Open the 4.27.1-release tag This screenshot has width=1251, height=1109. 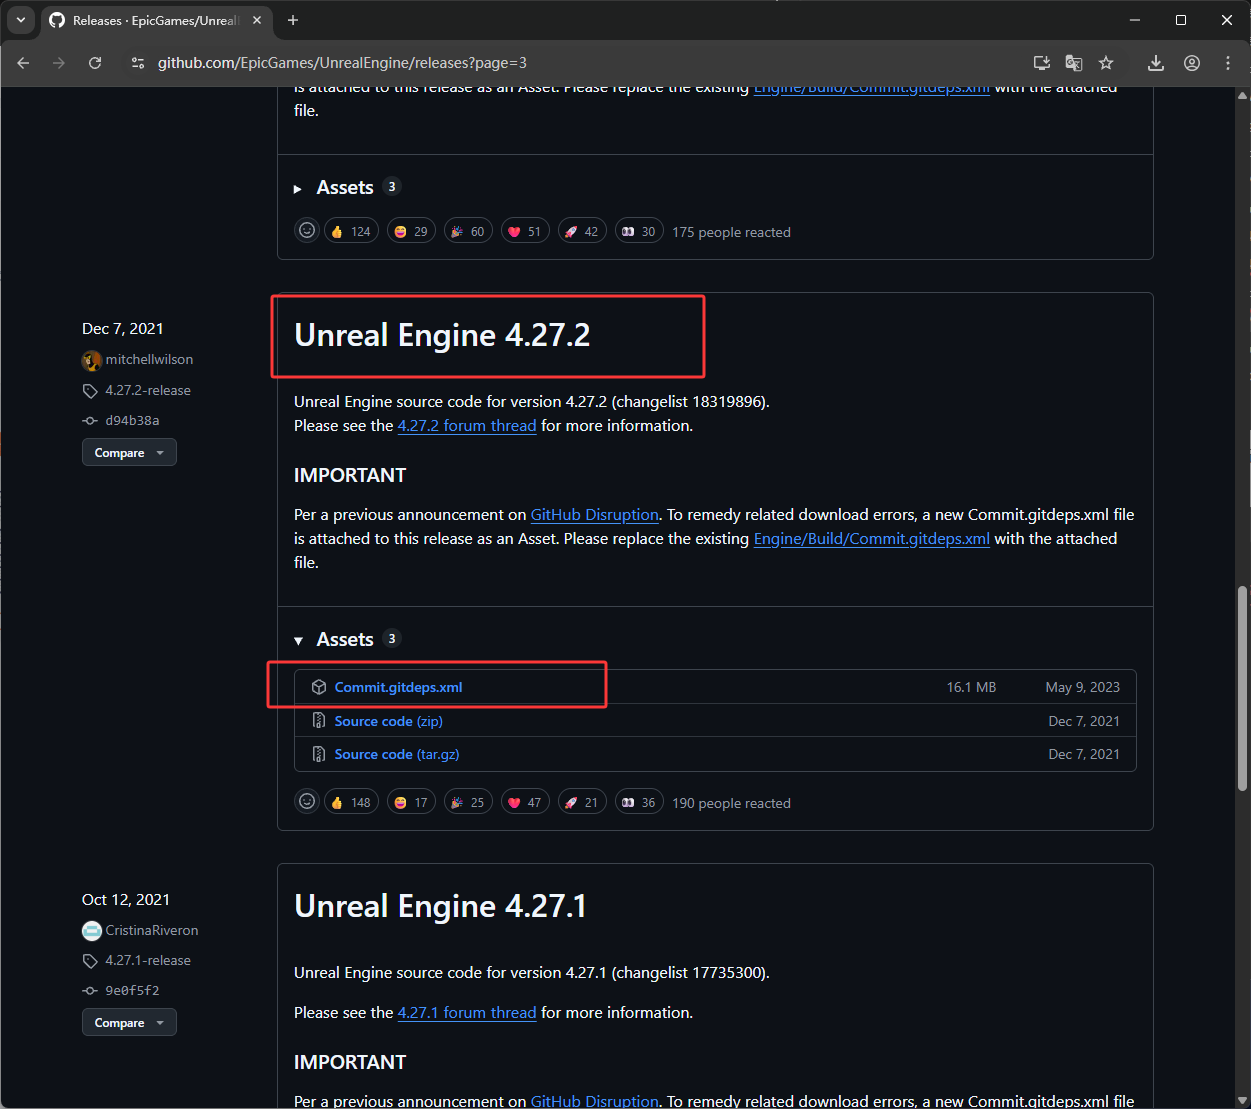(148, 961)
